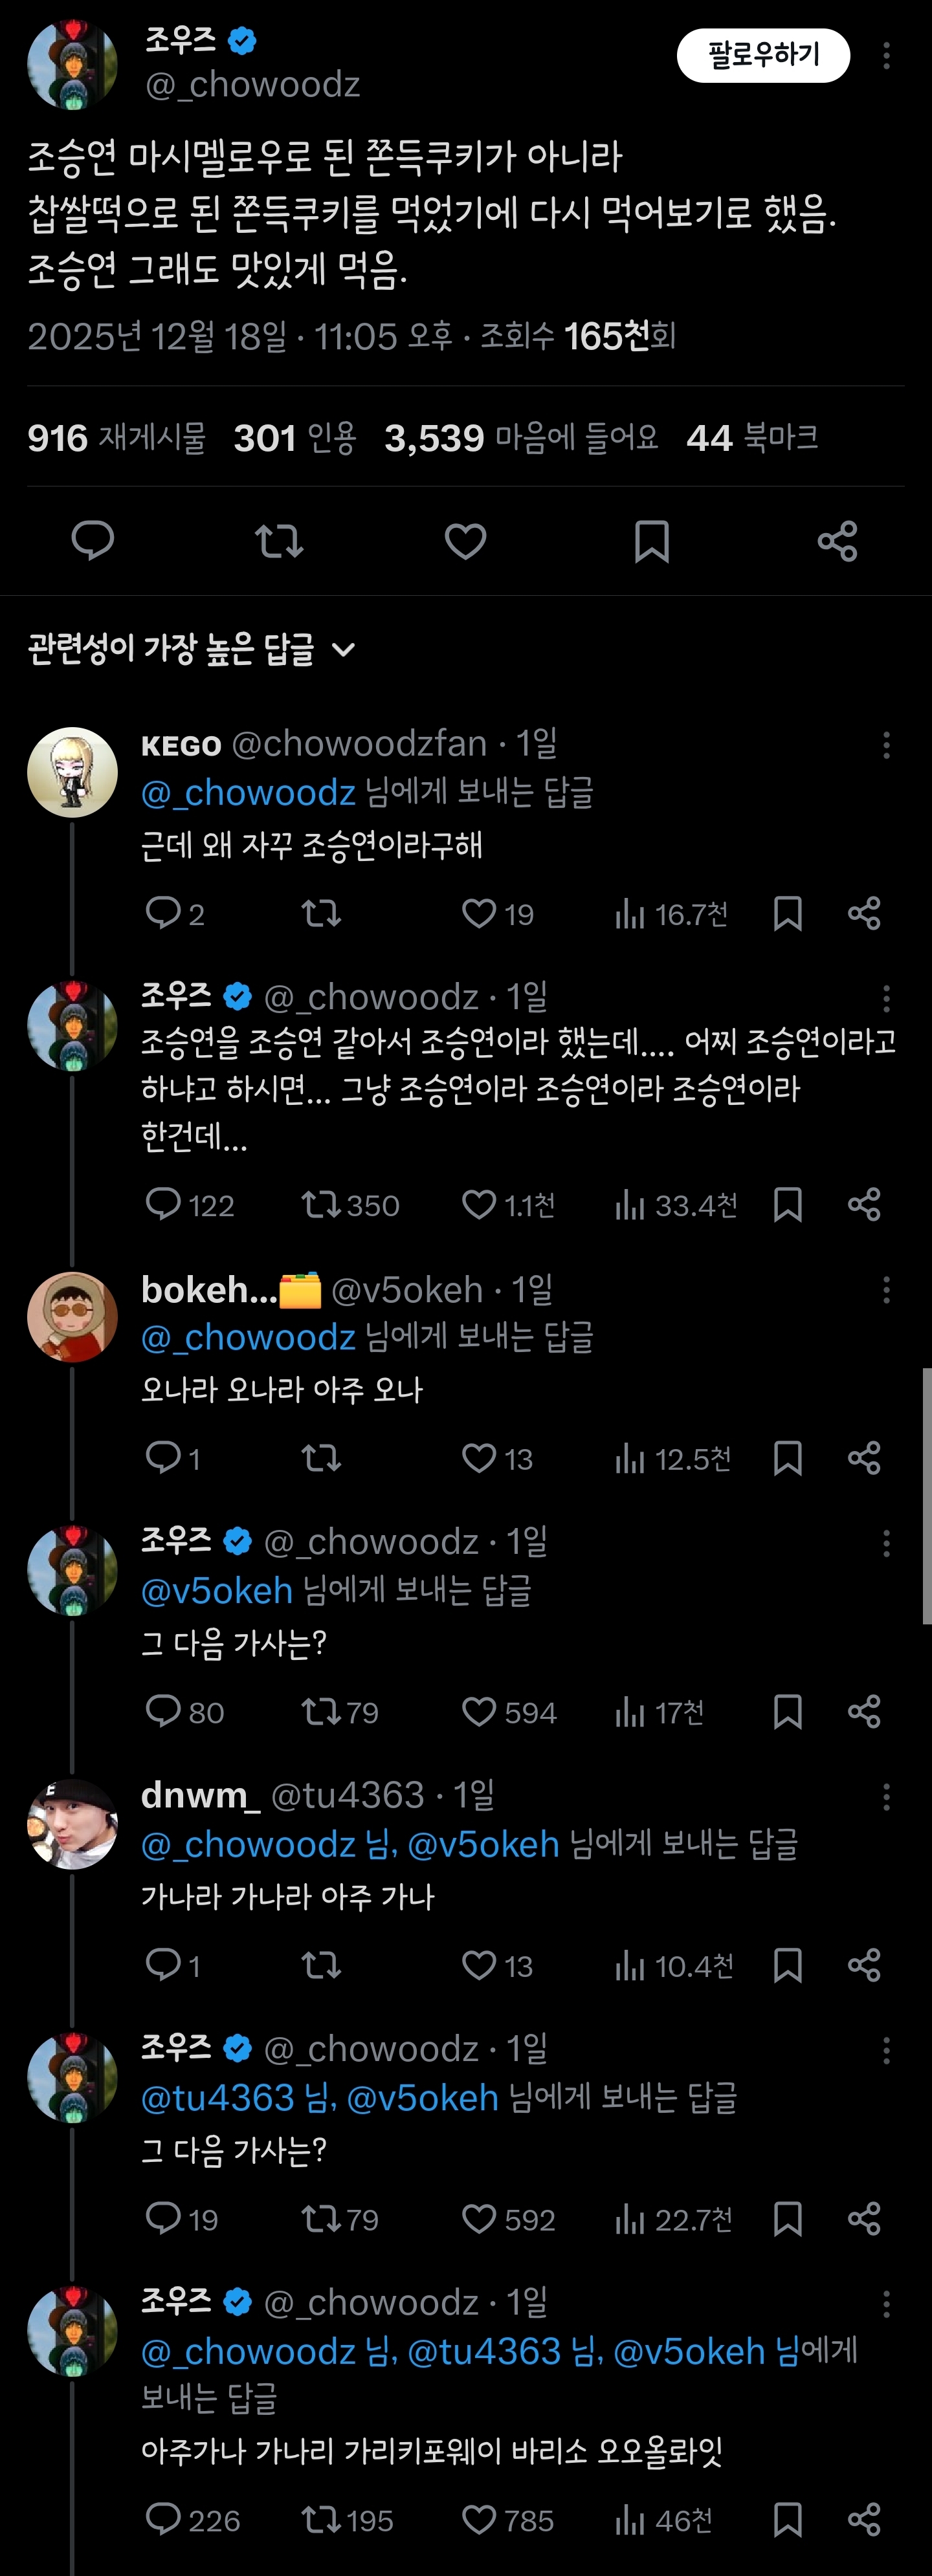The width and height of the screenshot is (932, 2576).
Task: Open the more options menu beside 팔로우하기
Action: (886, 56)
